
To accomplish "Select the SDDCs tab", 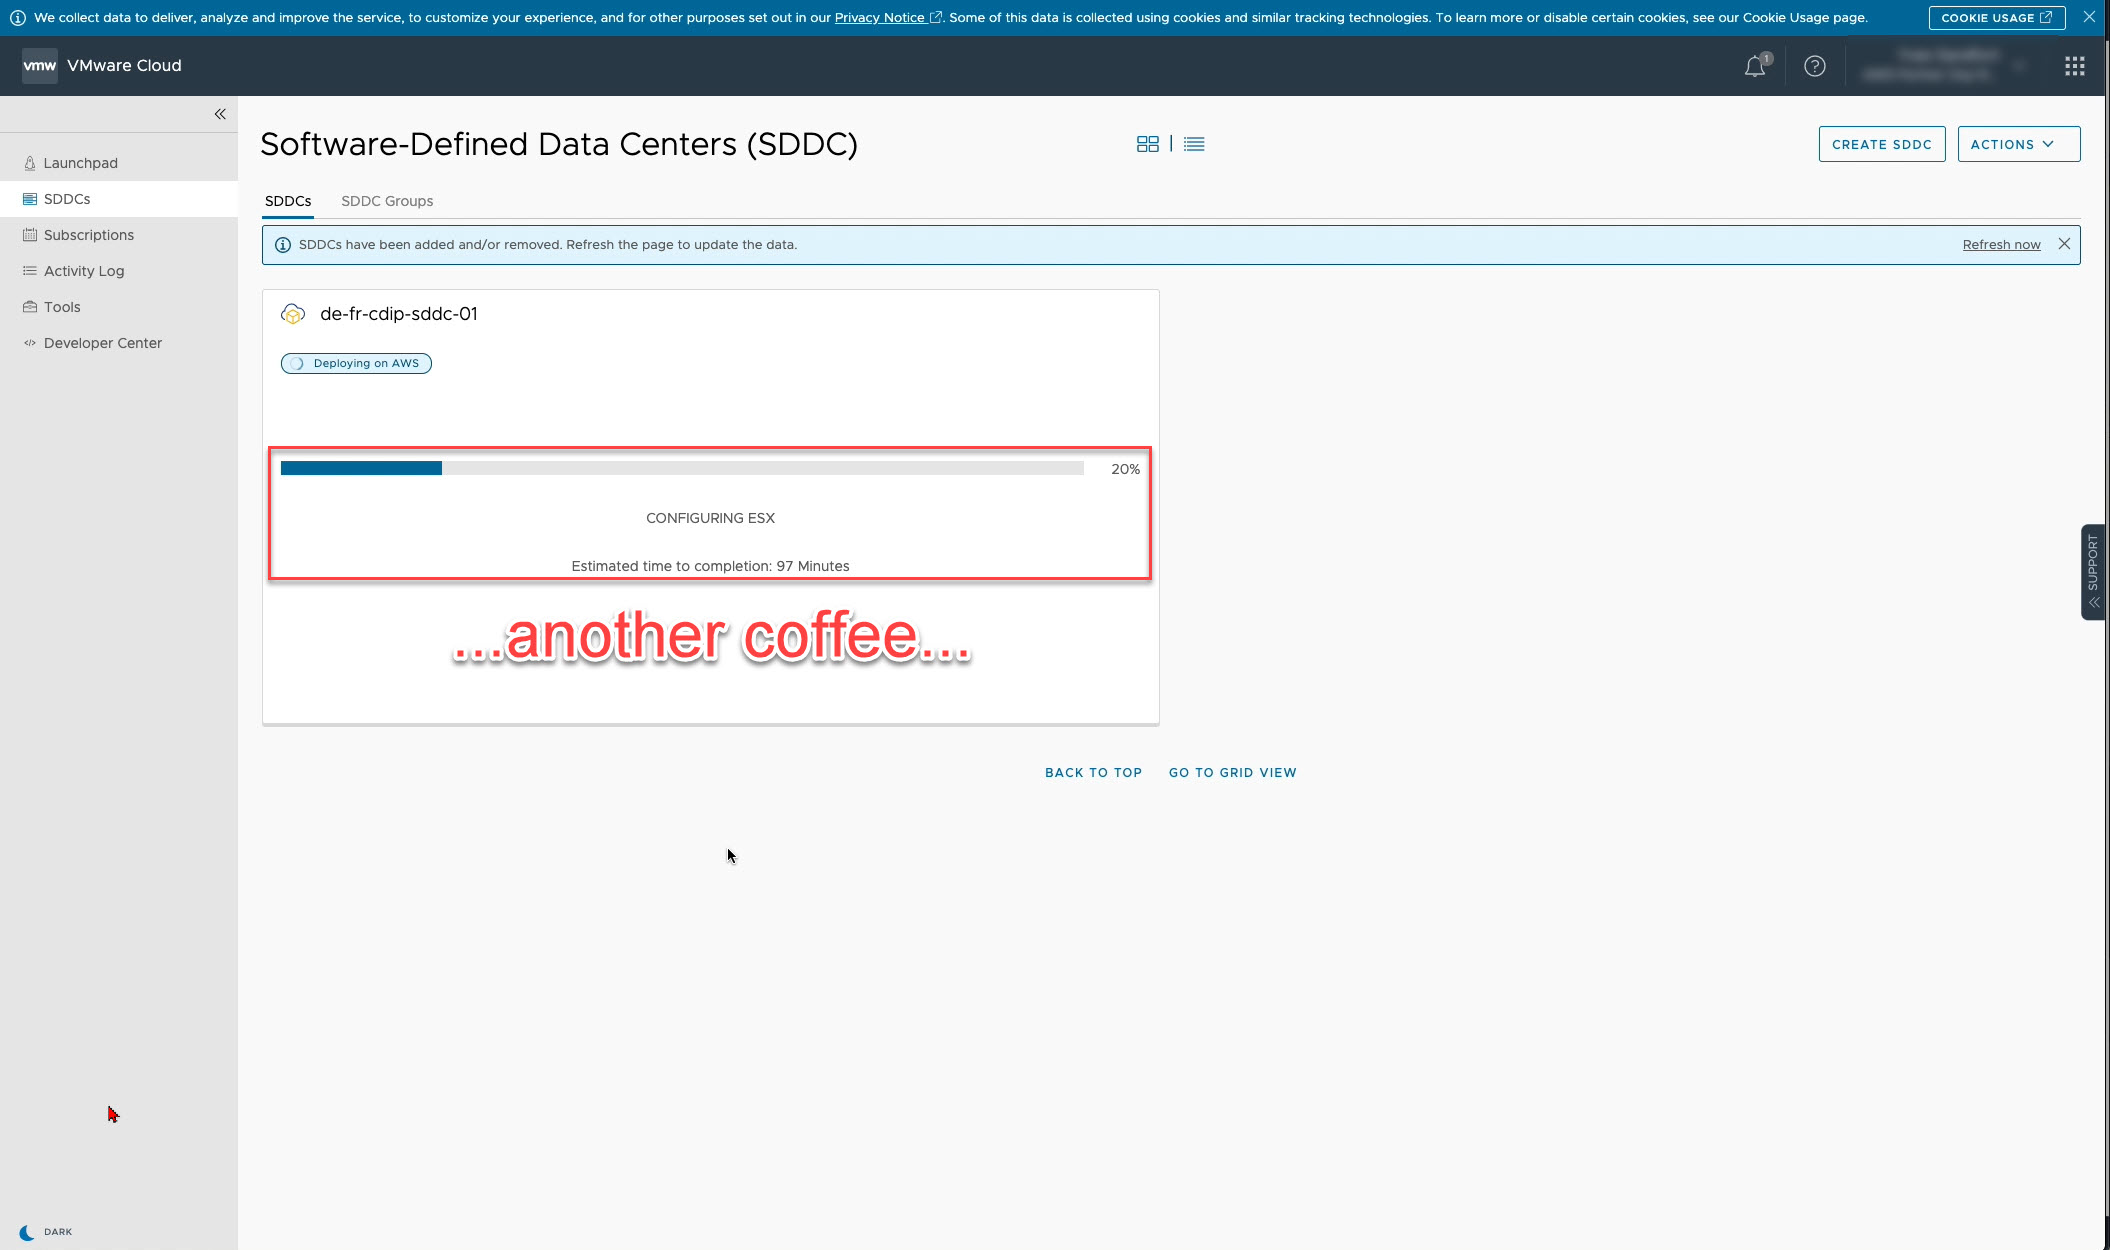I will coord(288,201).
